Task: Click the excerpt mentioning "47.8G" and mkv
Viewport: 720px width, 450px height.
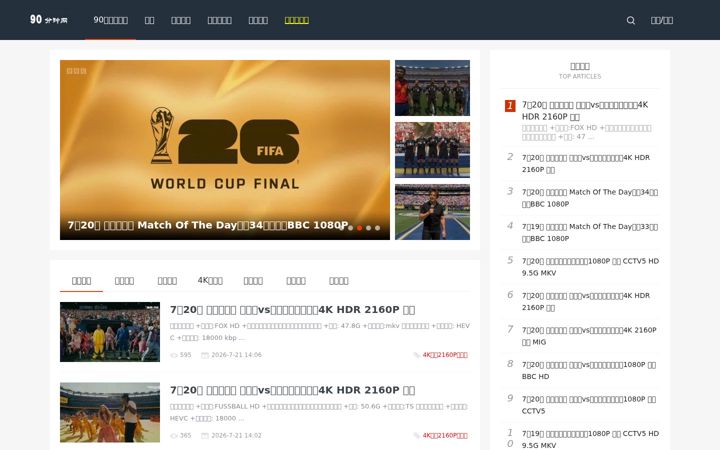Action: (320, 332)
